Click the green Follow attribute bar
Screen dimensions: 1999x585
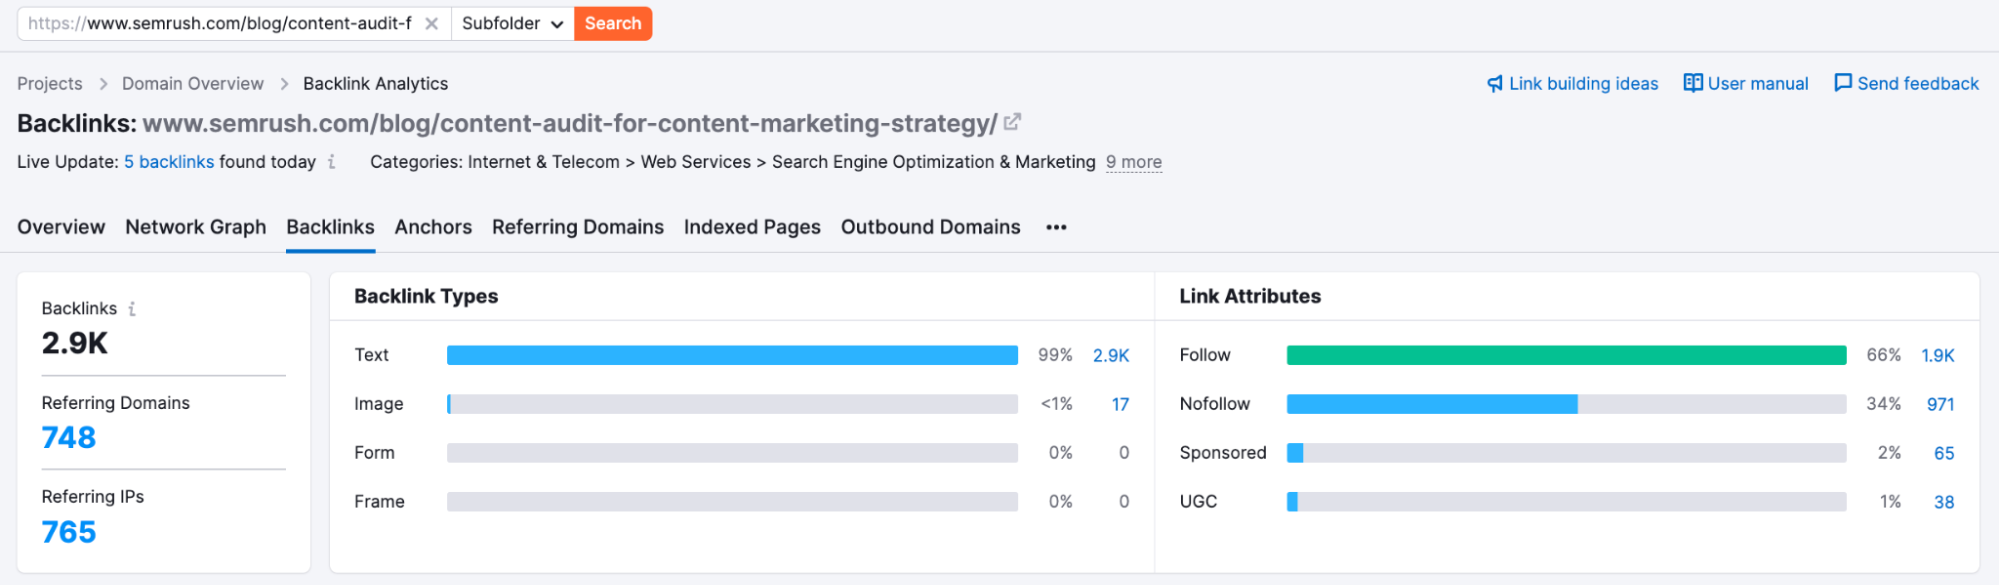point(1566,355)
